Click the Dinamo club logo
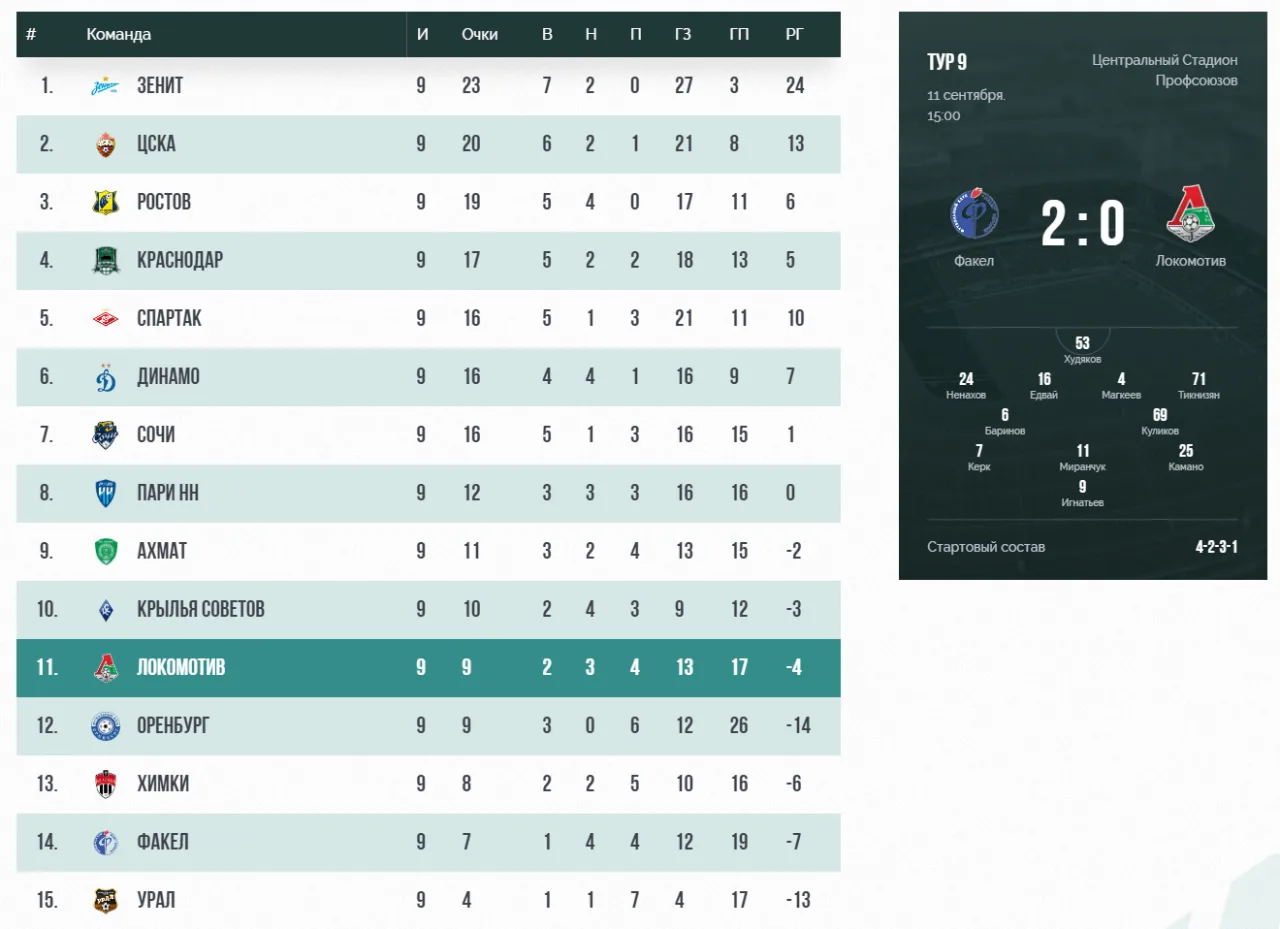 click(106, 376)
